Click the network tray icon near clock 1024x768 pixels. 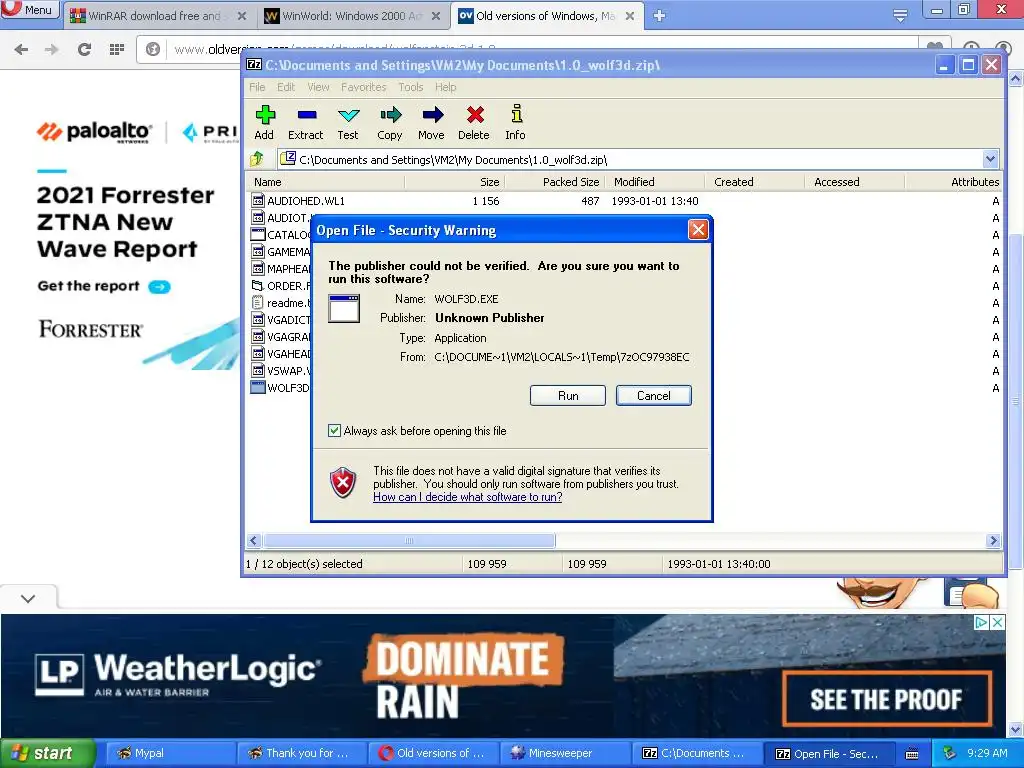point(950,753)
